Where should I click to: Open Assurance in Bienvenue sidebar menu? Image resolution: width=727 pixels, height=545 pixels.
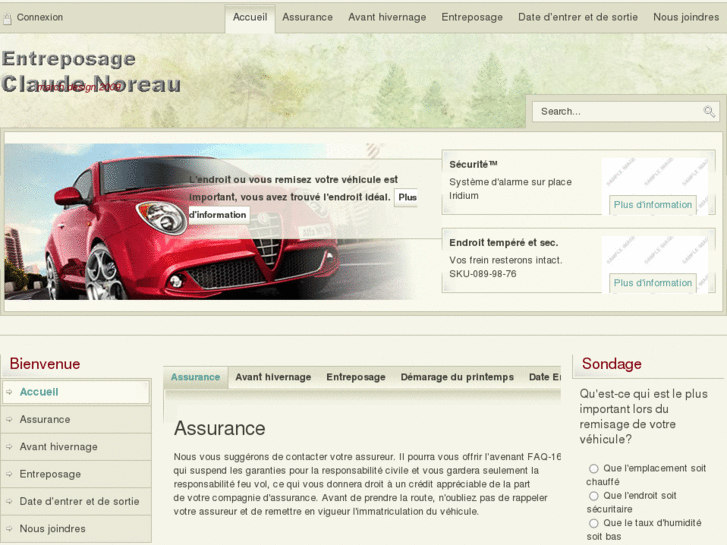[76, 419]
